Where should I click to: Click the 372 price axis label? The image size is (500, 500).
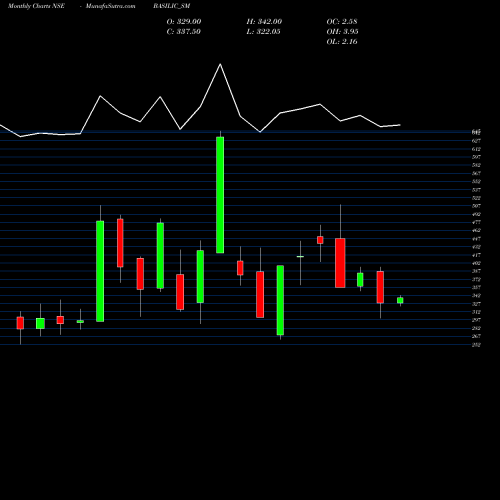(x=476, y=279)
